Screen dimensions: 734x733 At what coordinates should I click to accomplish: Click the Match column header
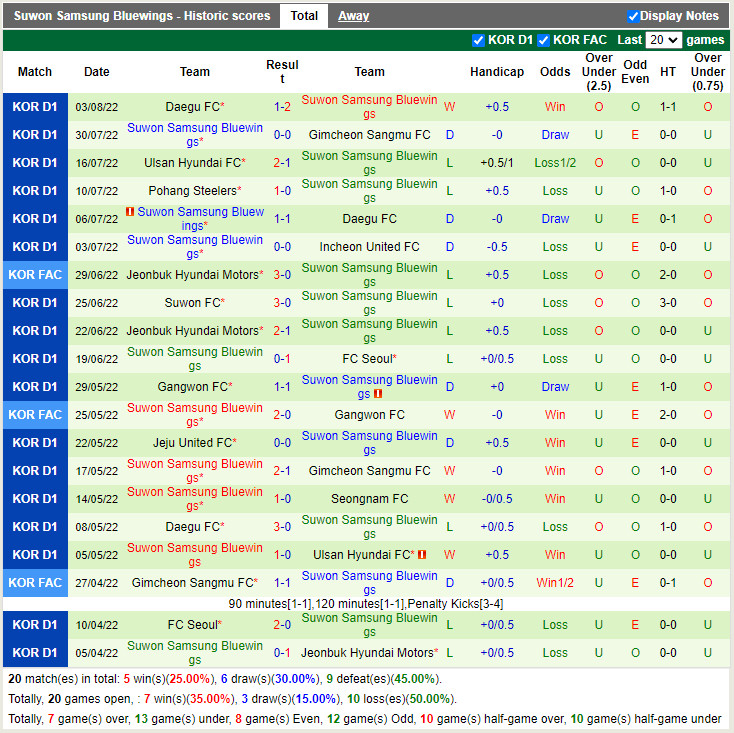coord(35,72)
